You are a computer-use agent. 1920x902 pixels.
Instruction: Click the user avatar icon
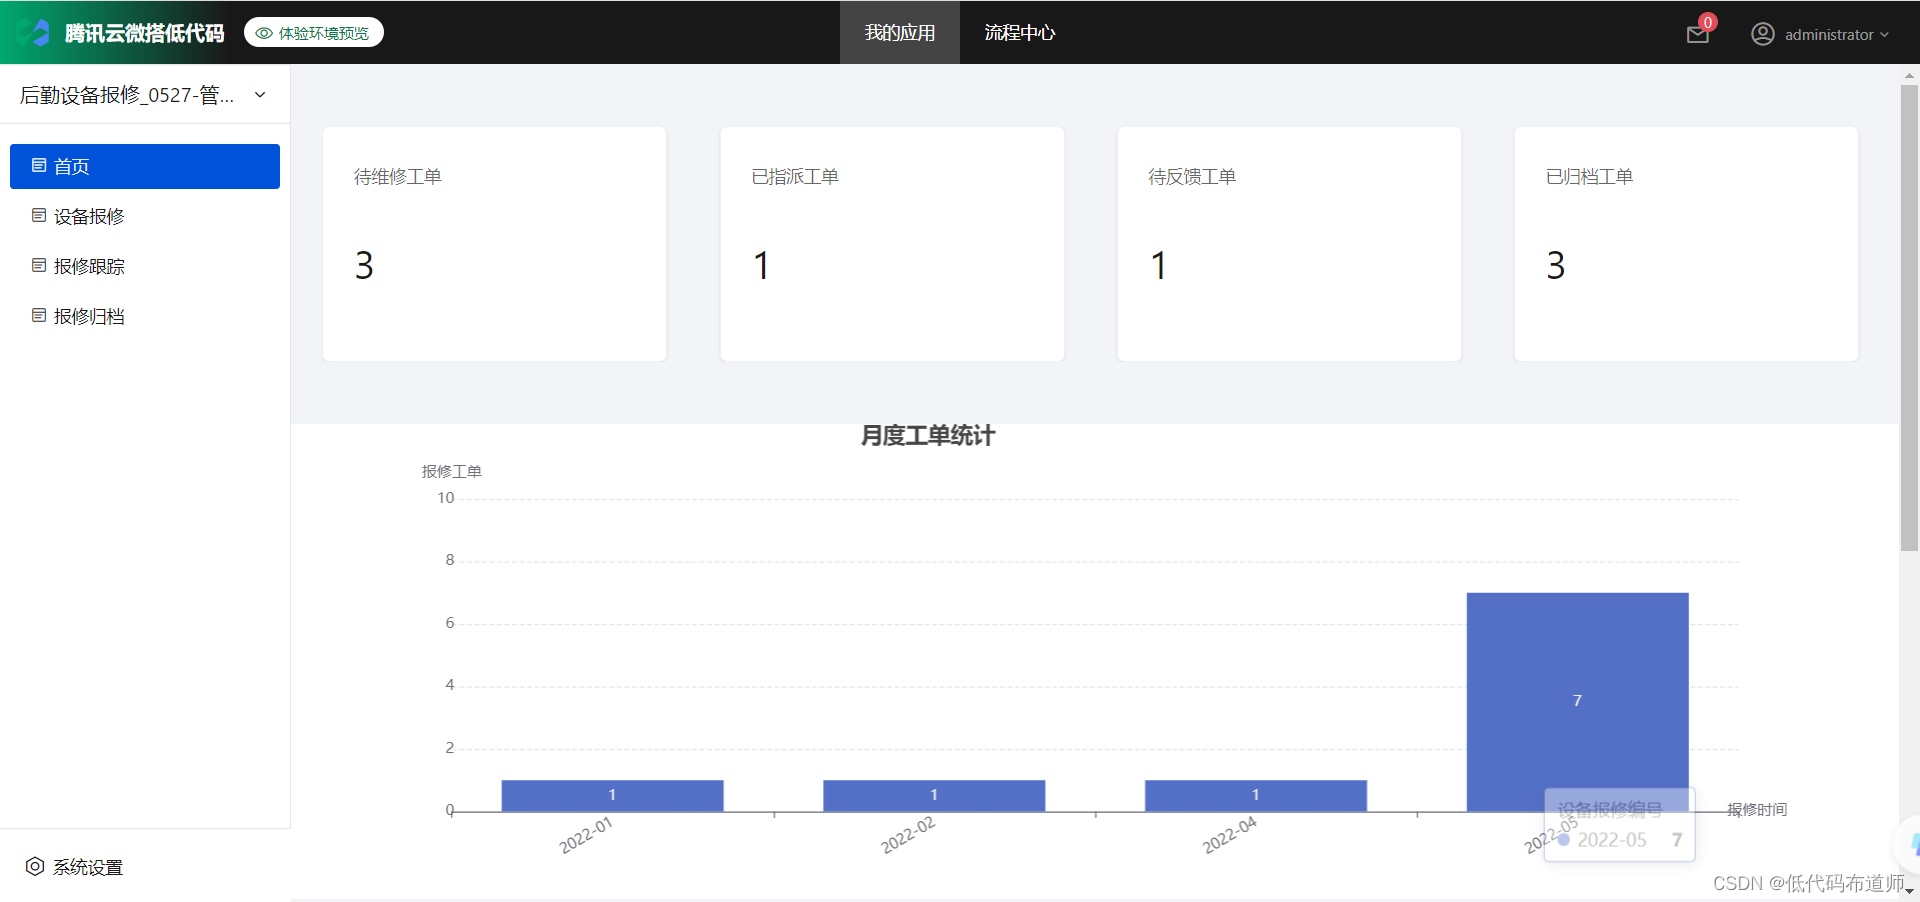(x=1762, y=34)
